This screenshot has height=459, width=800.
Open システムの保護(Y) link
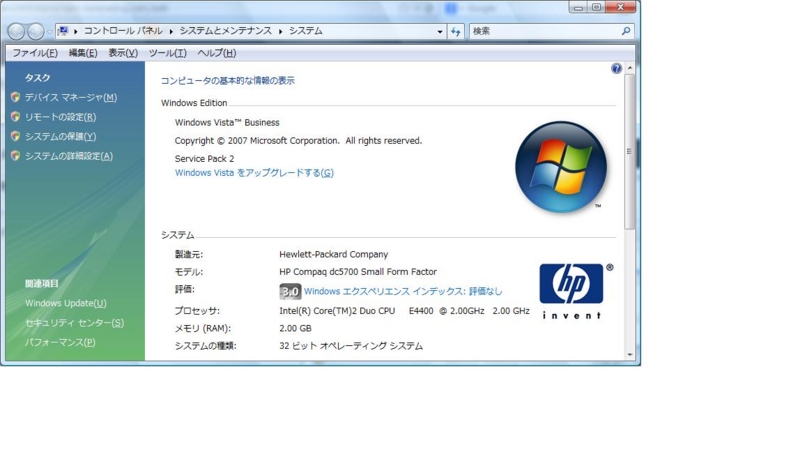(x=60, y=137)
